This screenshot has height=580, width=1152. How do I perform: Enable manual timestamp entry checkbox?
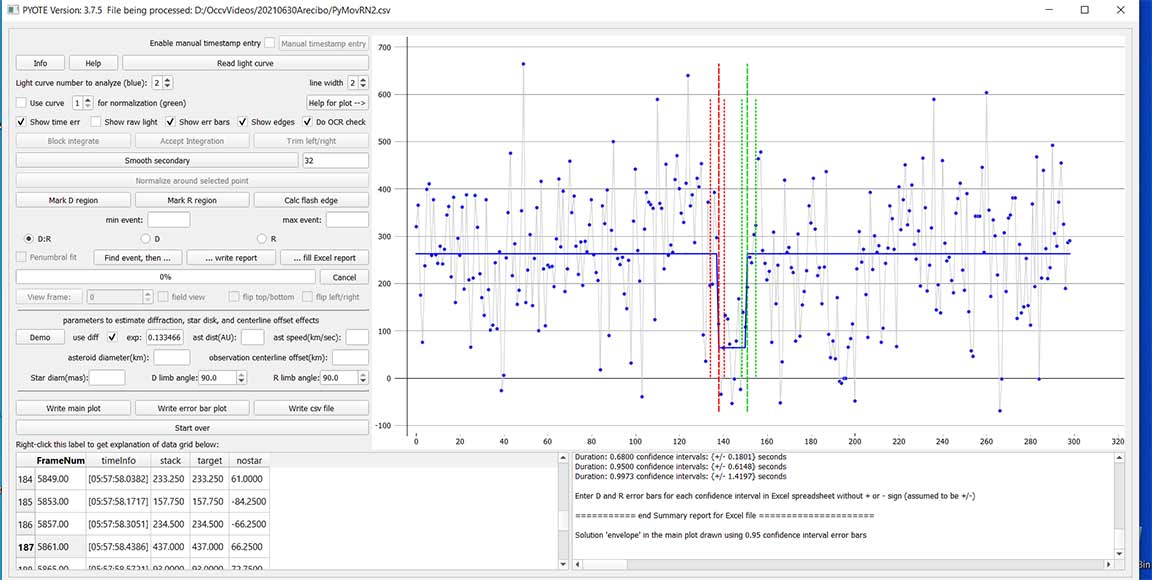[x=270, y=43]
